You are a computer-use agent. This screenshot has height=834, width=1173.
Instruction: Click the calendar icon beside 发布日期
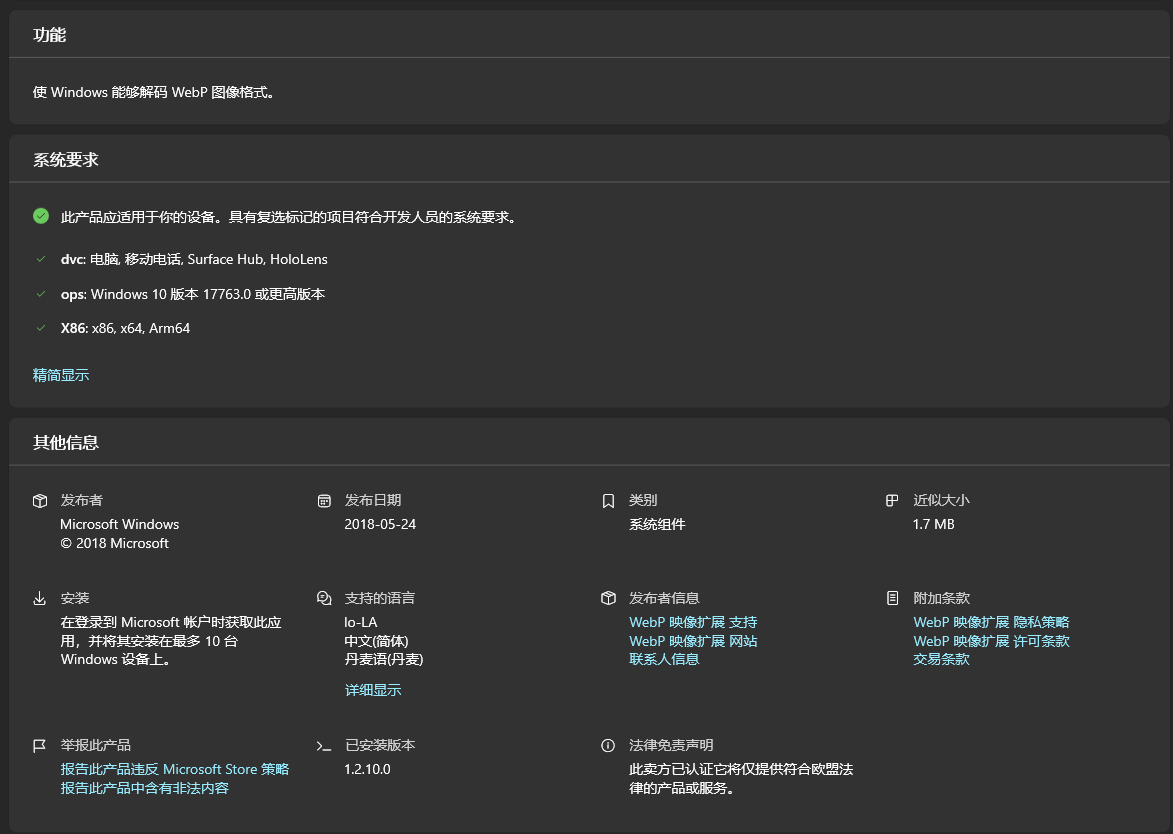(x=324, y=500)
